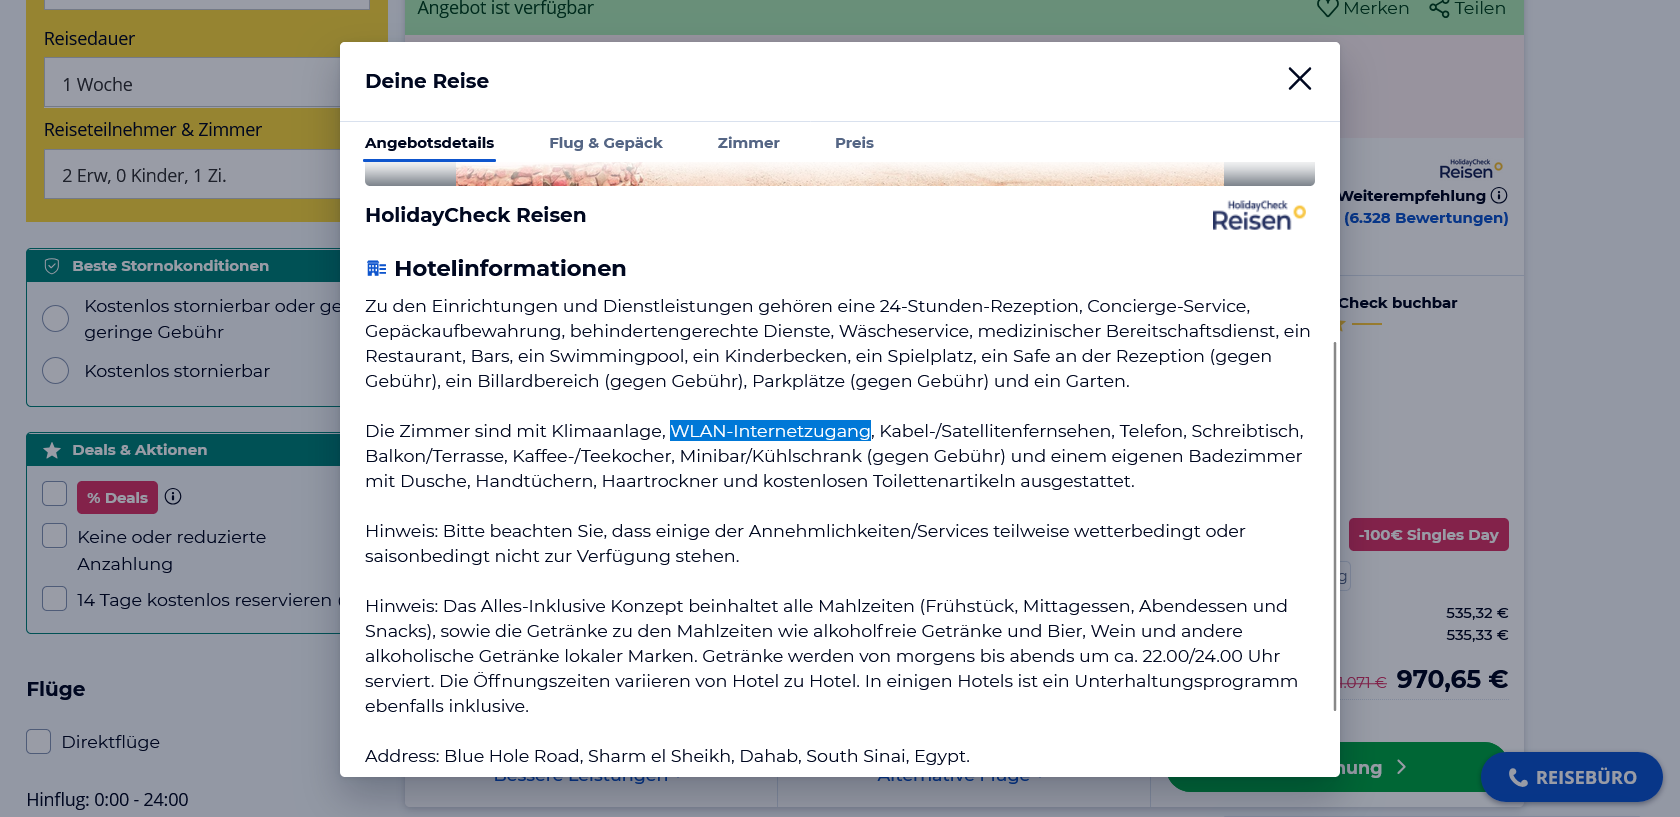
Task: Click the Weiterempfehlung info icon
Action: [1498, 196]
